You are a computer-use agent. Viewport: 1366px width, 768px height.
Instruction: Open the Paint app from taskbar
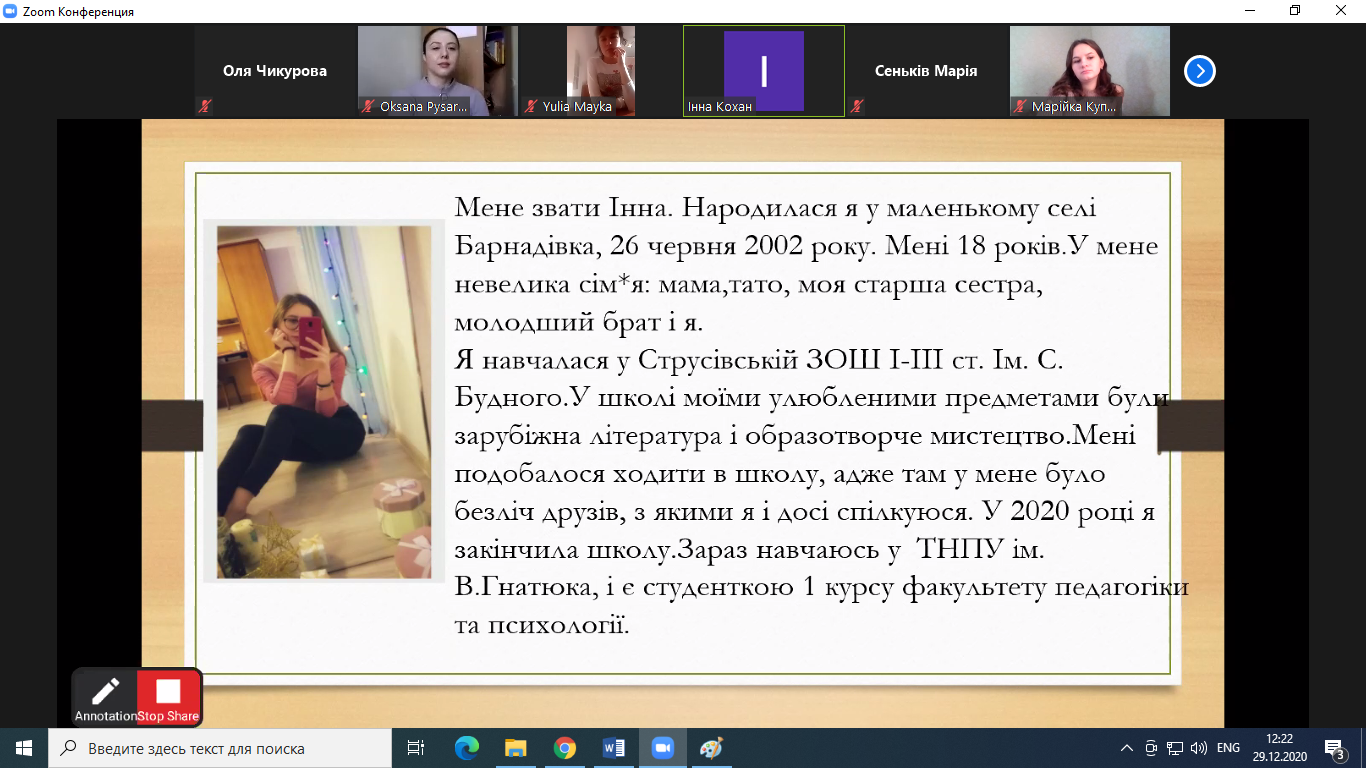pos(711,748)
